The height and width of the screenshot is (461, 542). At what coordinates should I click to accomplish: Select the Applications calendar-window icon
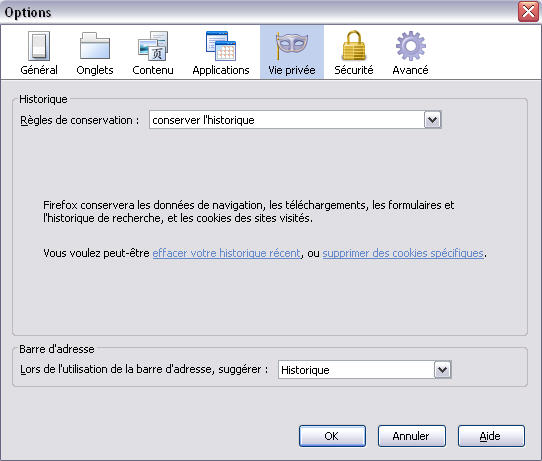tap(221, 46)
